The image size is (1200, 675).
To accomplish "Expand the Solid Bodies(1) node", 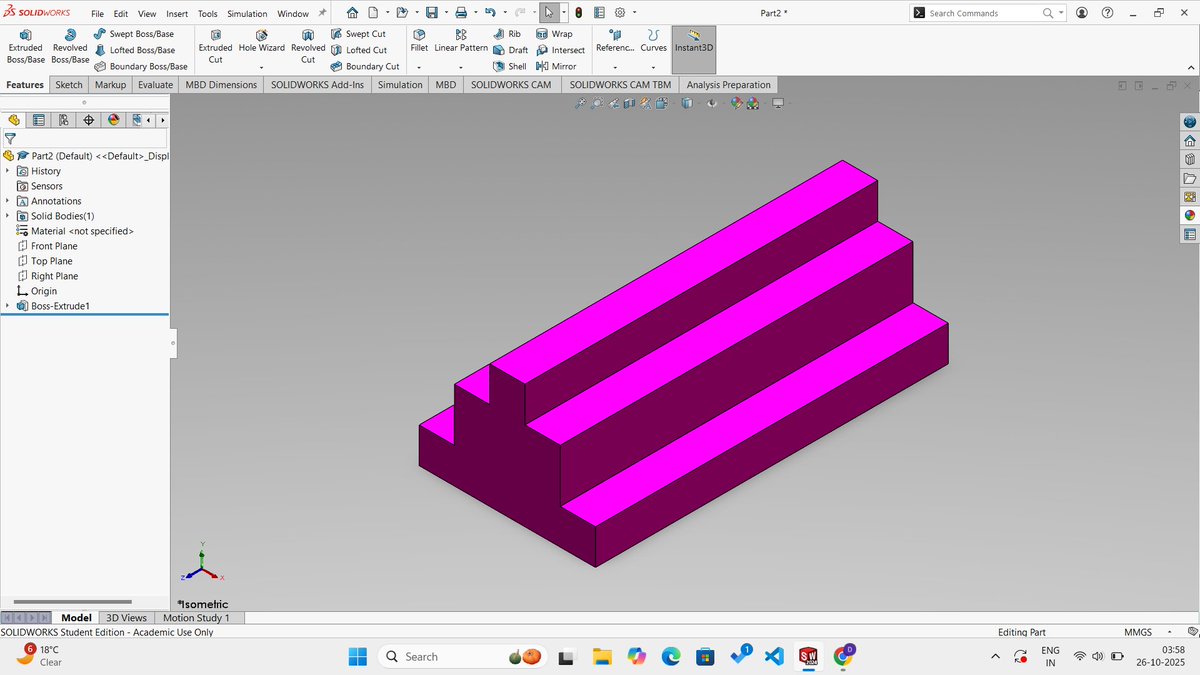I will [7, 216].
